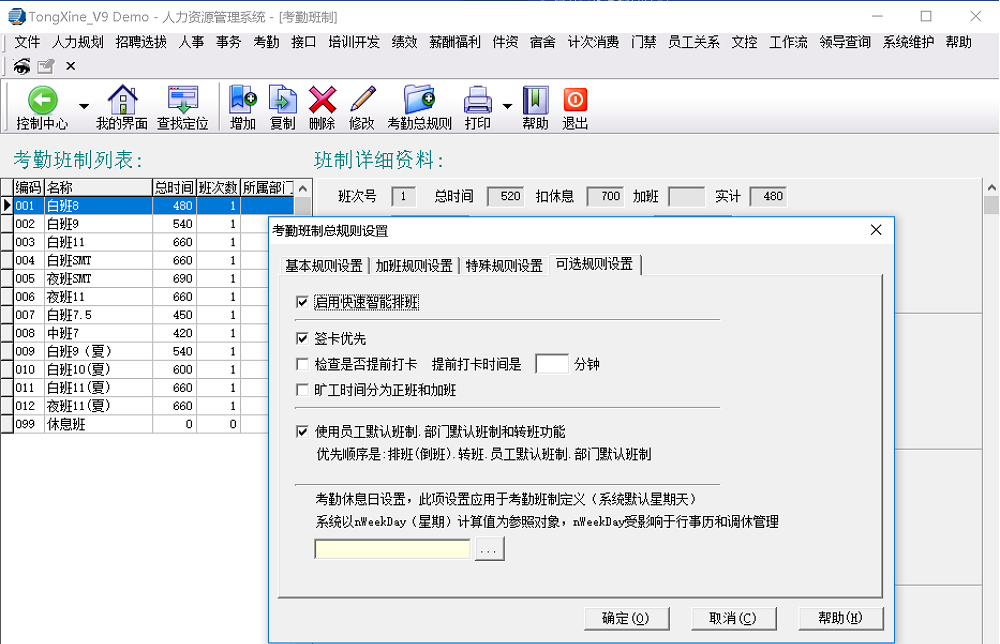Click 增加 to add a shift
The image size is (1000, 644).
(242, 100)
